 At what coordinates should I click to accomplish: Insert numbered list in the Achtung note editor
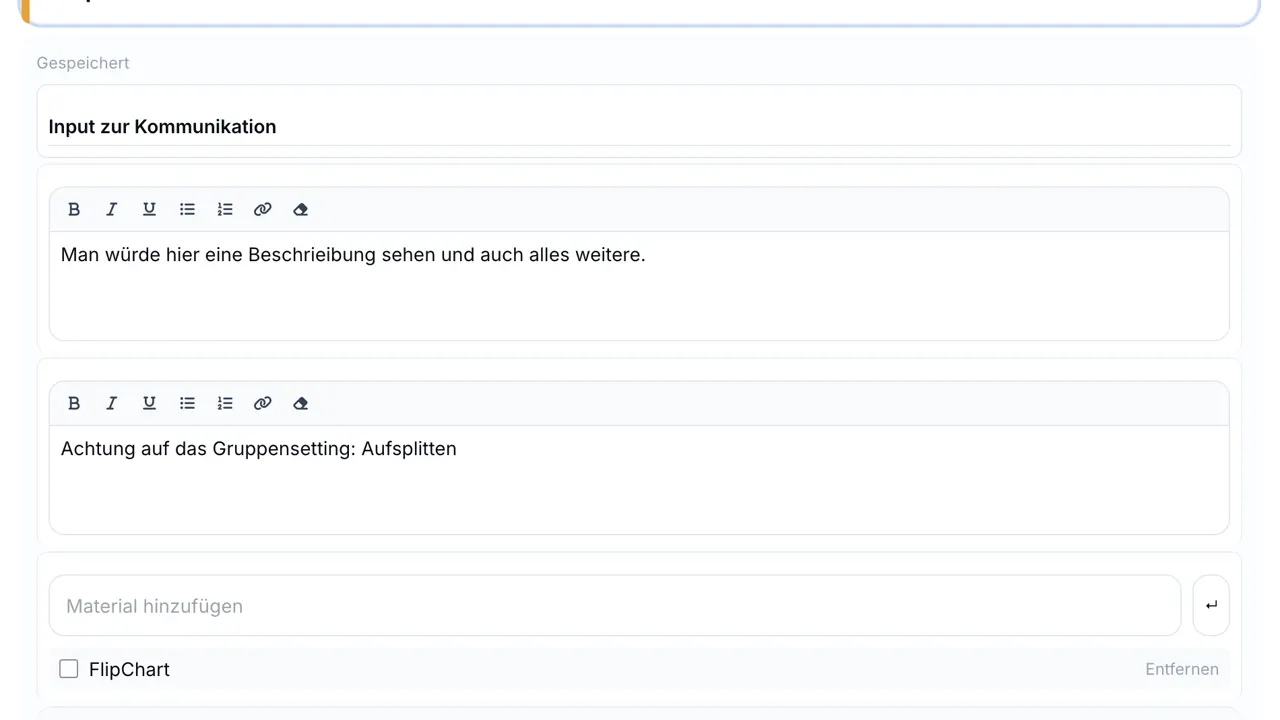click(x=225, y=403)
